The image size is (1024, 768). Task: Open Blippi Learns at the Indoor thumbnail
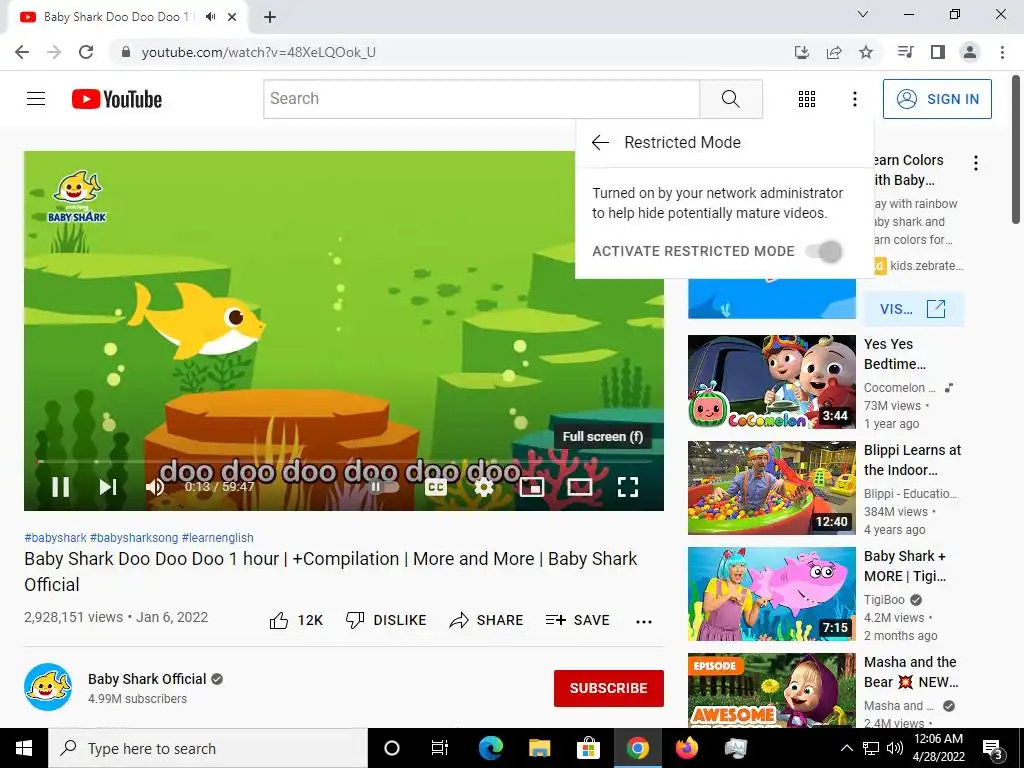(x=772, y=488)
